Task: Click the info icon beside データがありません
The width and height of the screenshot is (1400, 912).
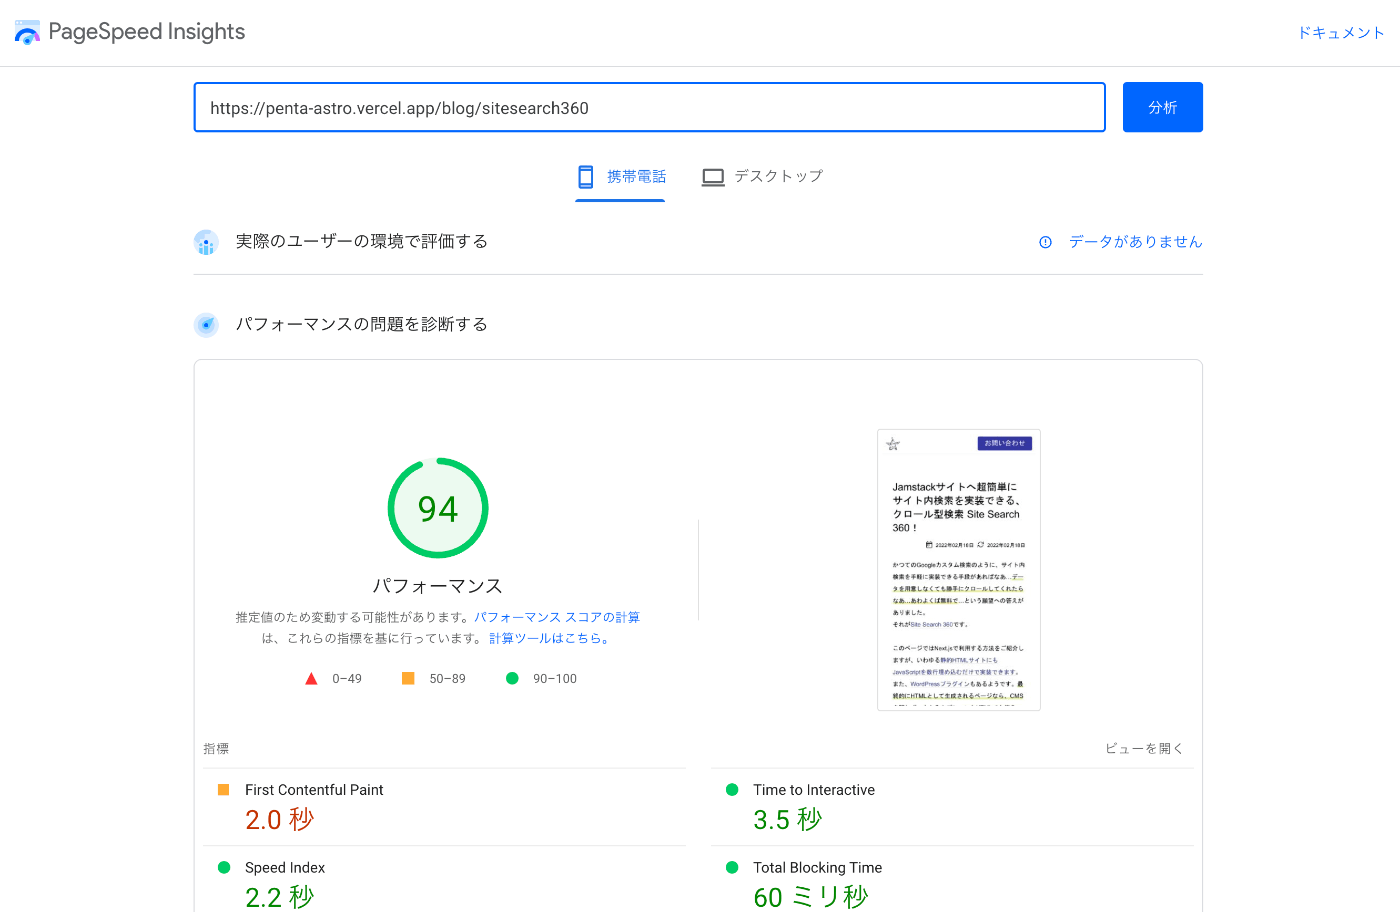Action: pyautogui.click(x=1045, y=242)
